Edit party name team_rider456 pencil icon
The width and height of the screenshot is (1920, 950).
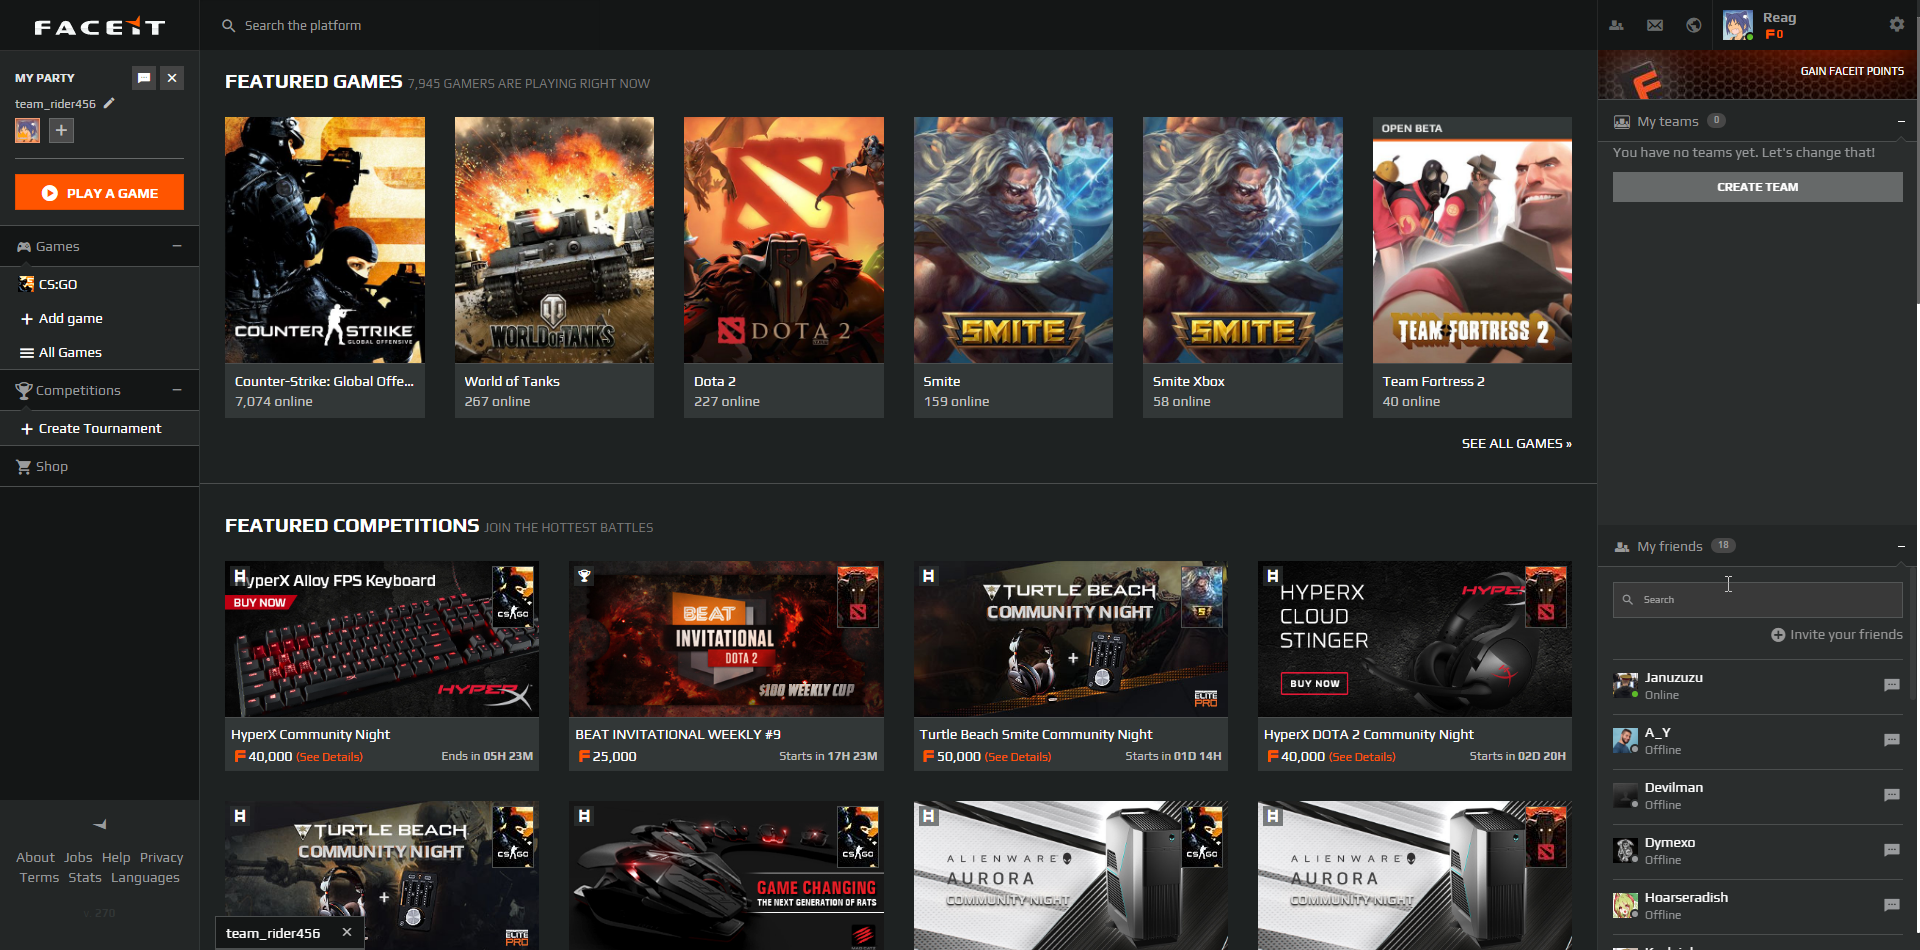[x=109, y=103]
